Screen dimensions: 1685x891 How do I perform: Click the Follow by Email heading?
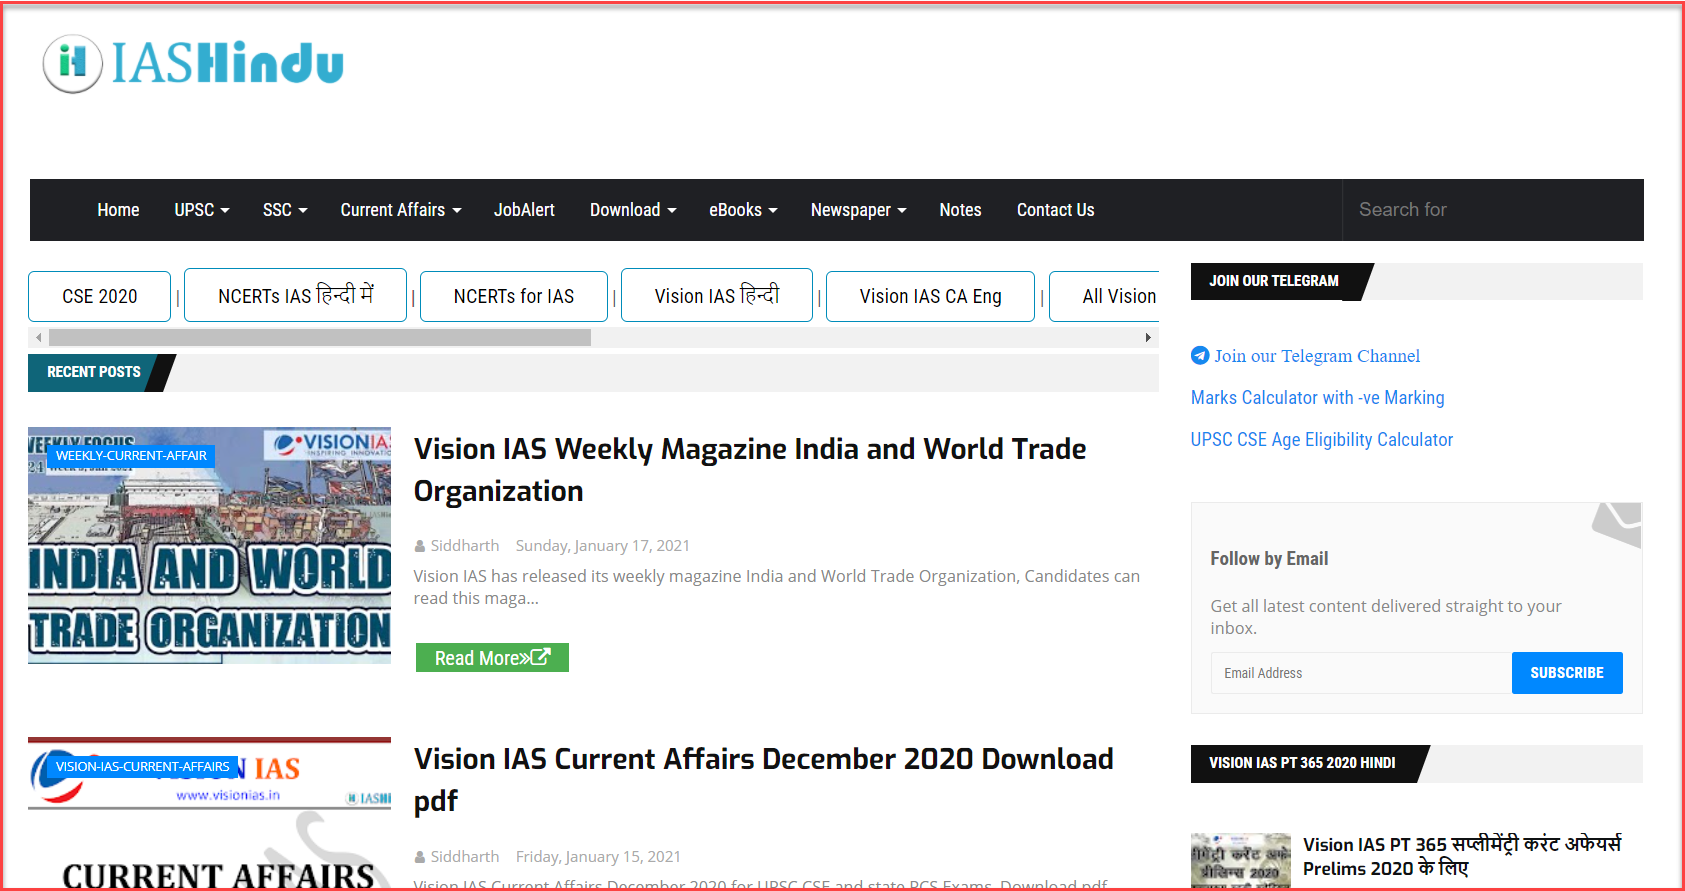[x=1269, y=559]
